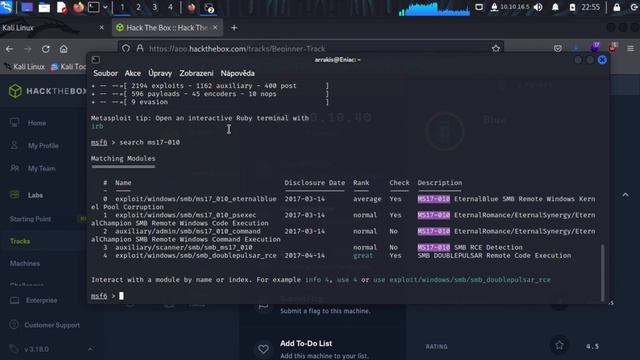Open Soubor menu in terminal
Viewport: 640px width, 360px height.
pyautogui.click(x=105, y=73)
